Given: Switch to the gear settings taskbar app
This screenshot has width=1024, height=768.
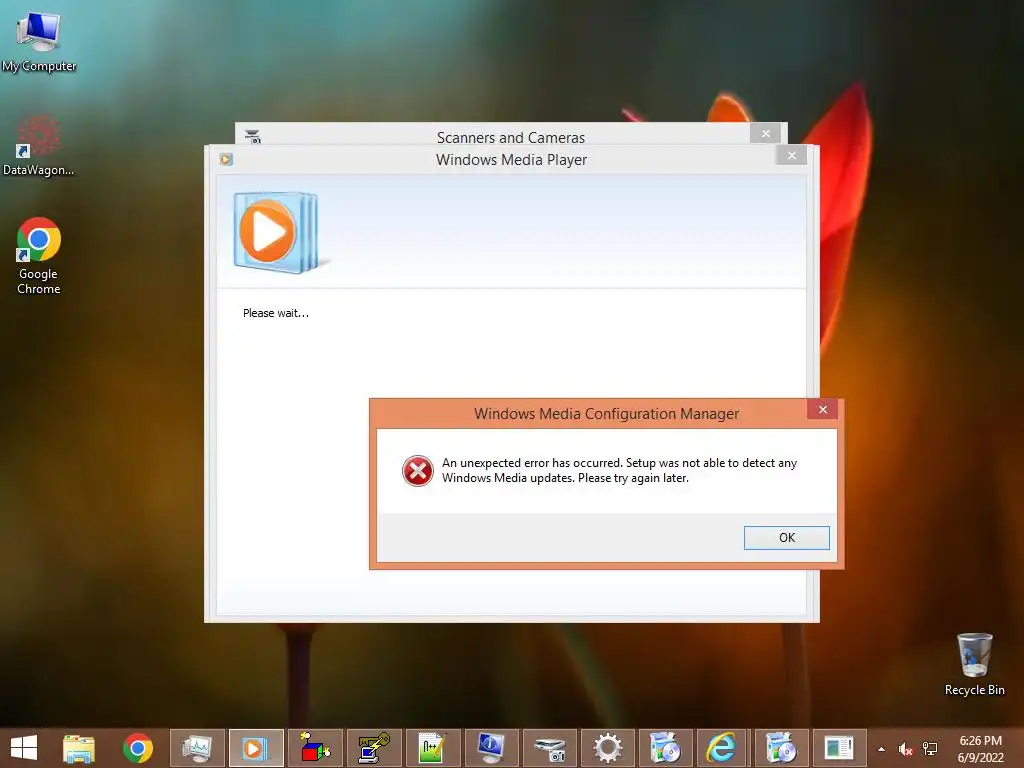Looking at the screenshot, I should coord(607,748).
